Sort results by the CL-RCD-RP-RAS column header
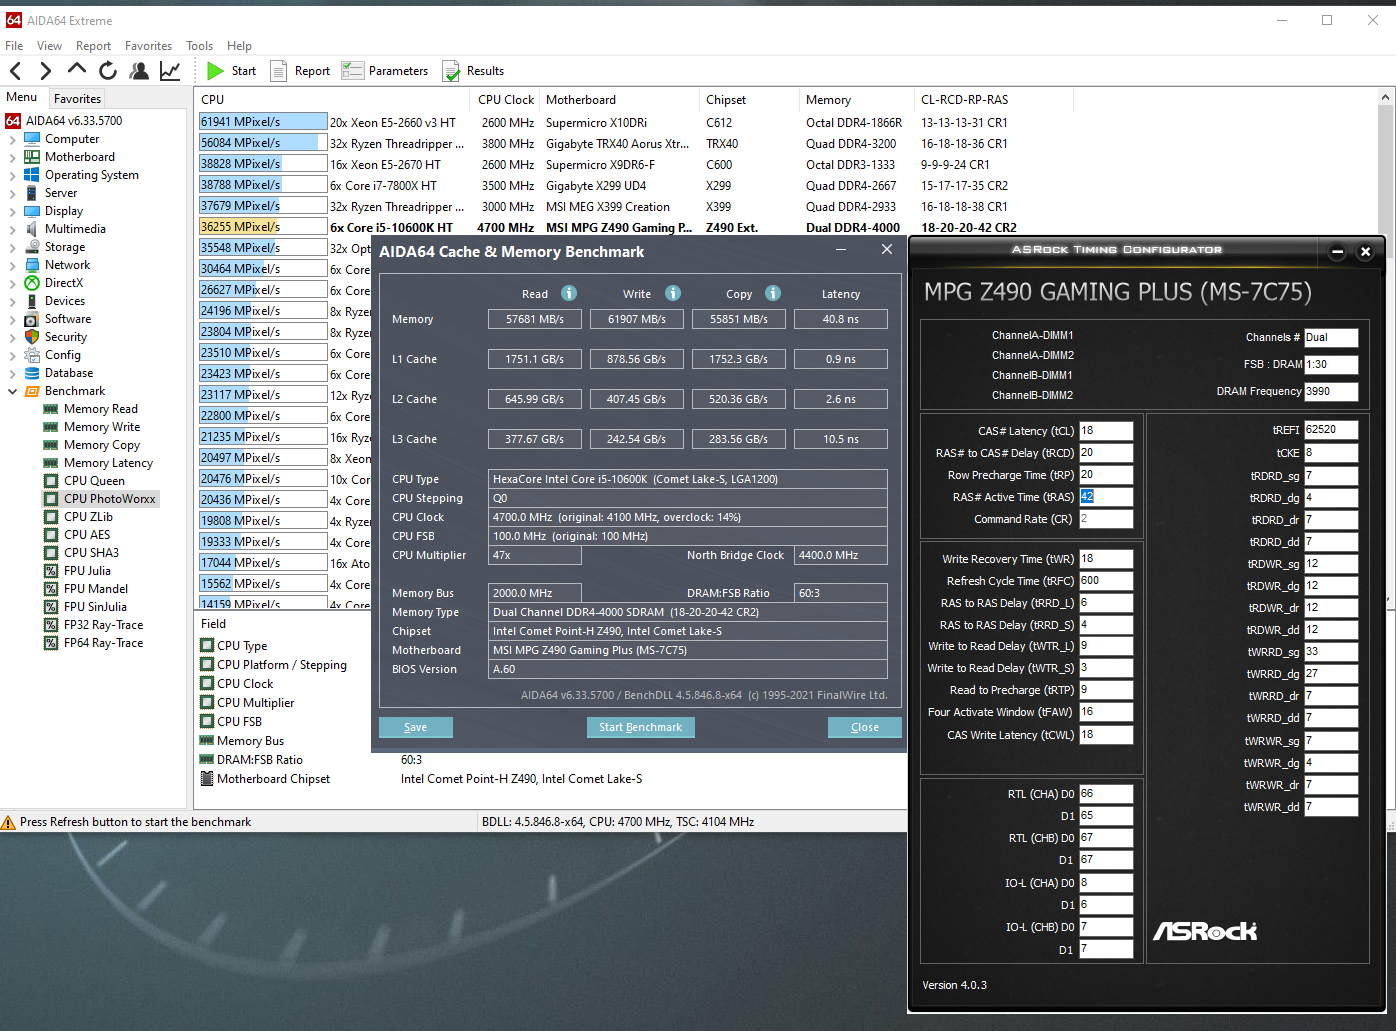1396x1031 pixels. tap(993, 100)
